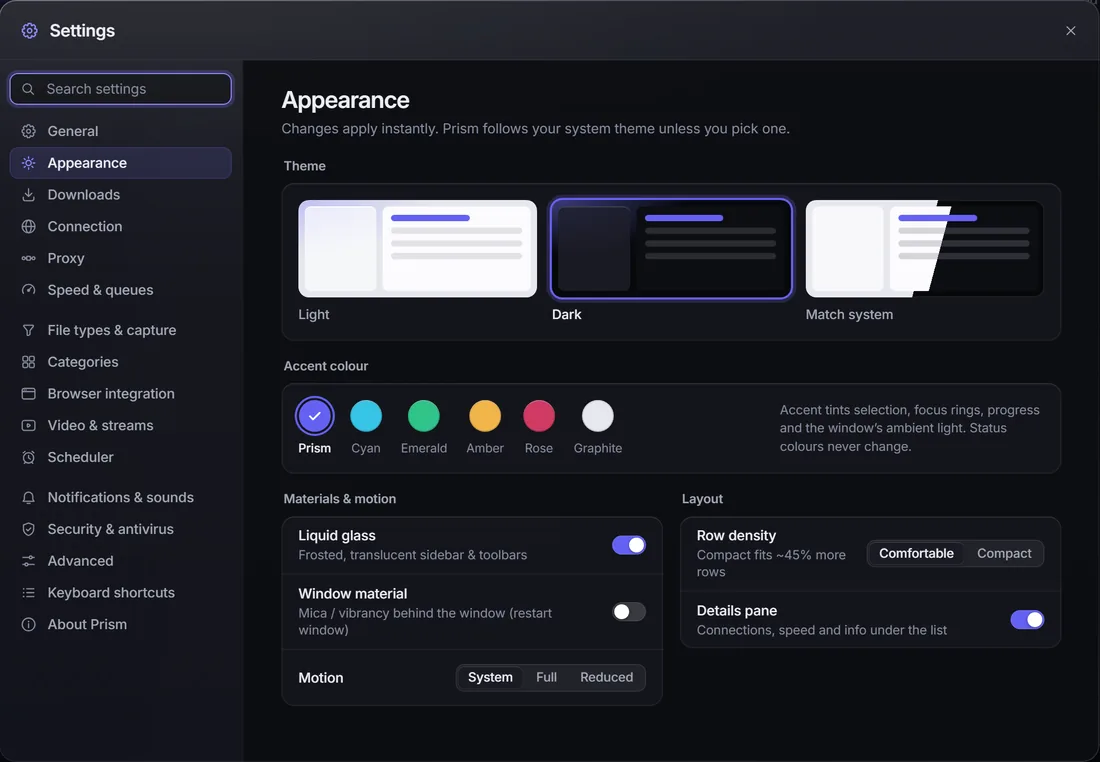
Task: Click the 'Materials & motion' section label
Action: [x=340, y=499]
